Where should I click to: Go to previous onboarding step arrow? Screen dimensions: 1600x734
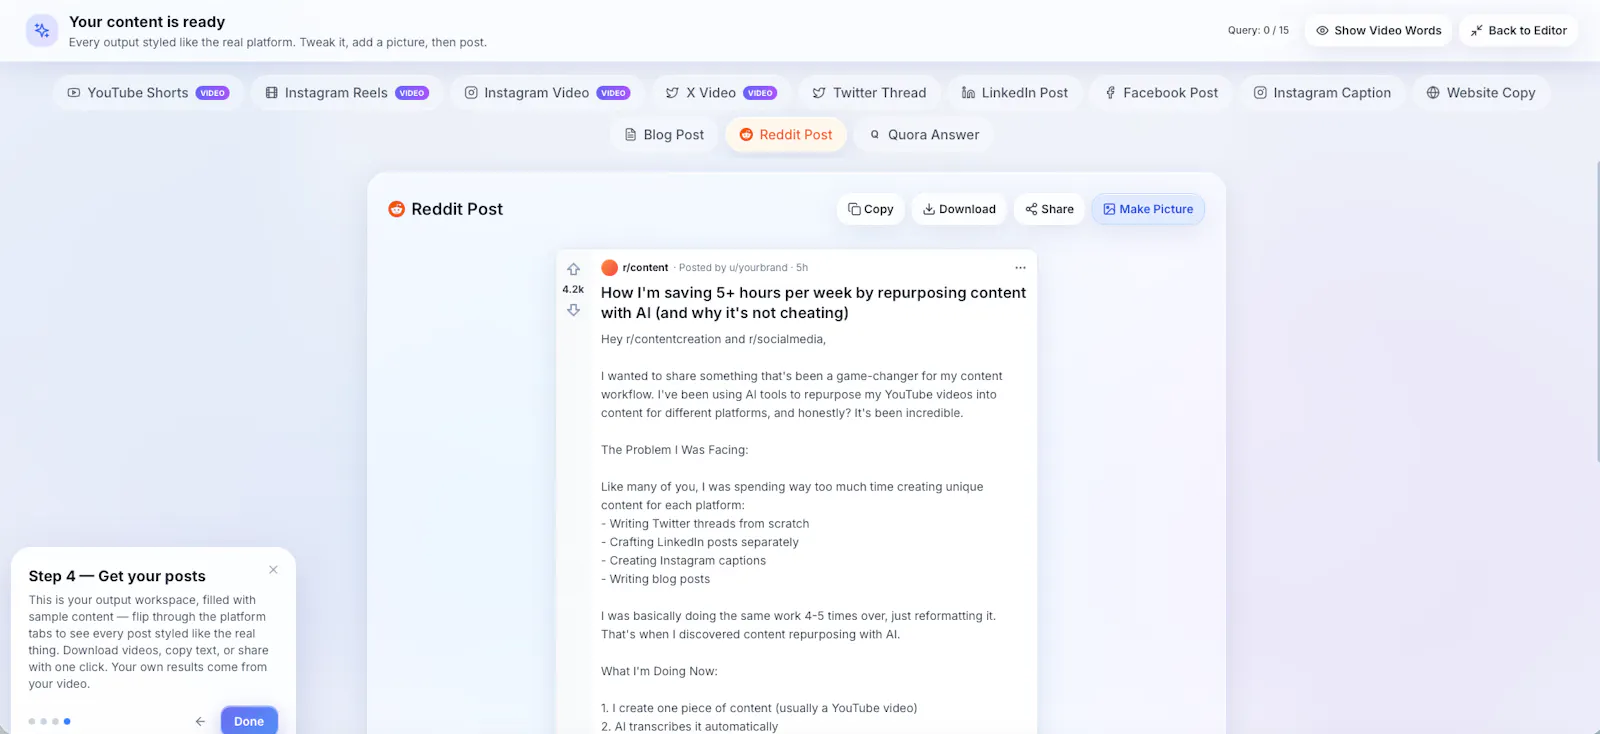pos(200,721)
